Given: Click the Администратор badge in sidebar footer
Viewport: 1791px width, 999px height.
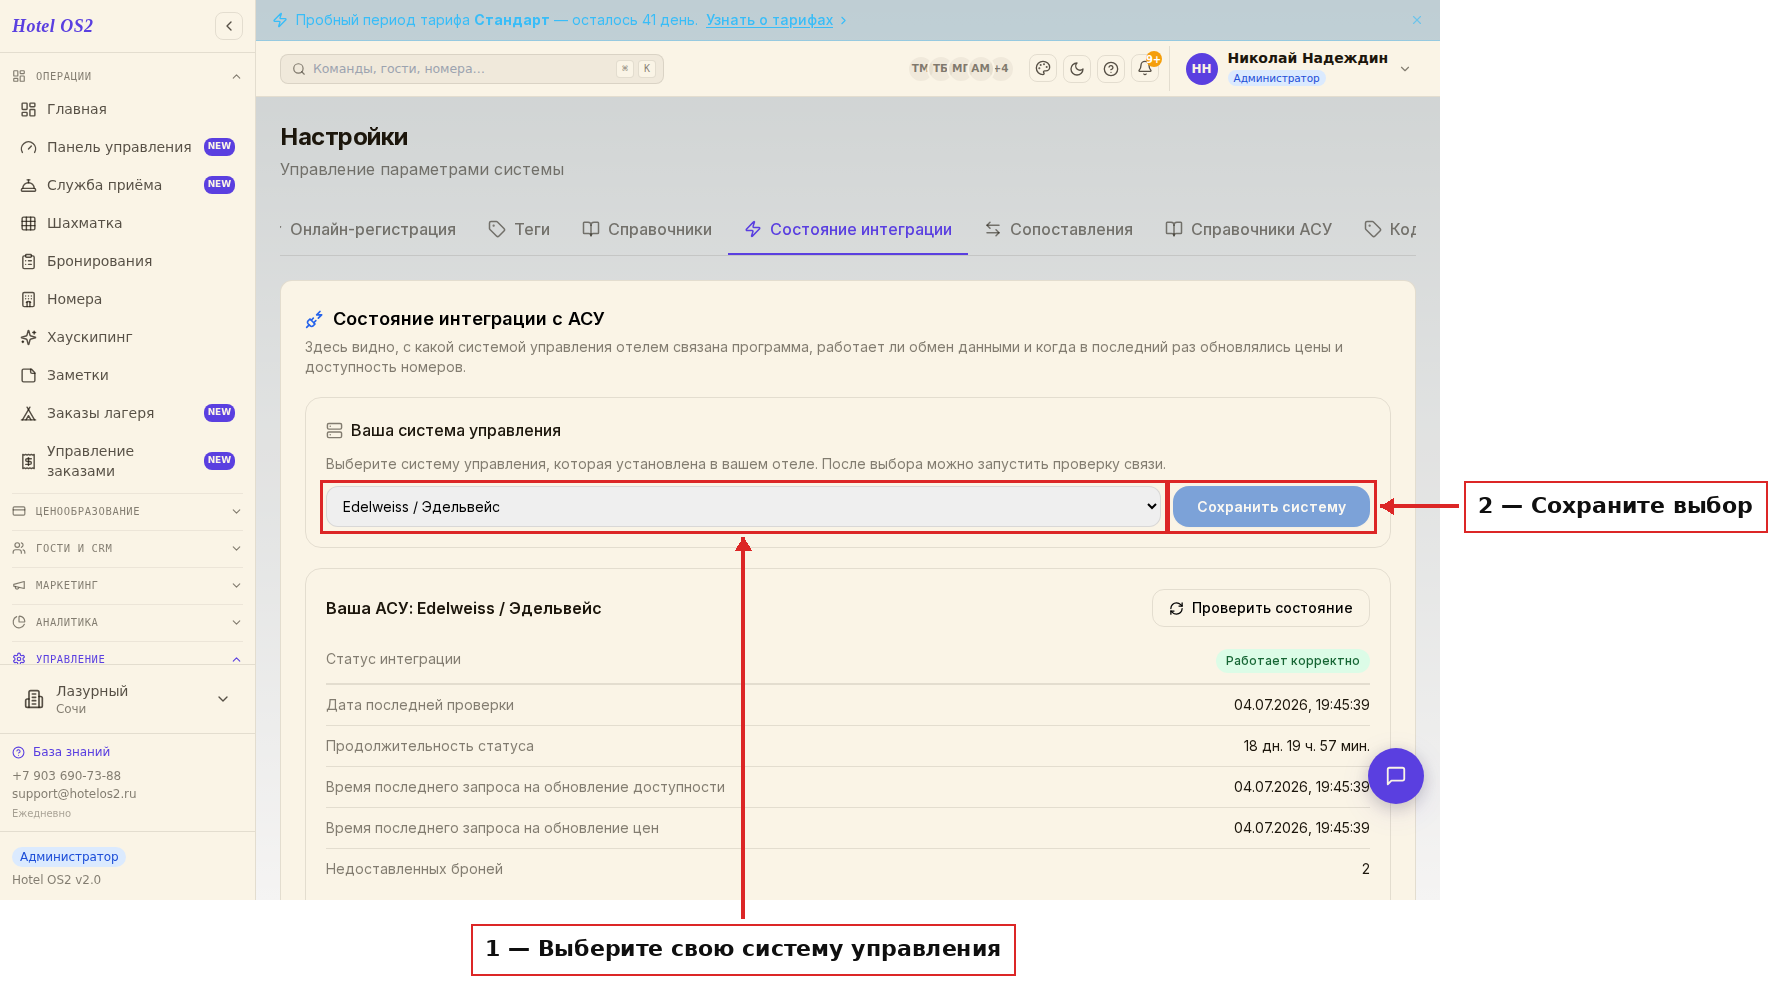Looking at the screenshot, I should [69, 857].
